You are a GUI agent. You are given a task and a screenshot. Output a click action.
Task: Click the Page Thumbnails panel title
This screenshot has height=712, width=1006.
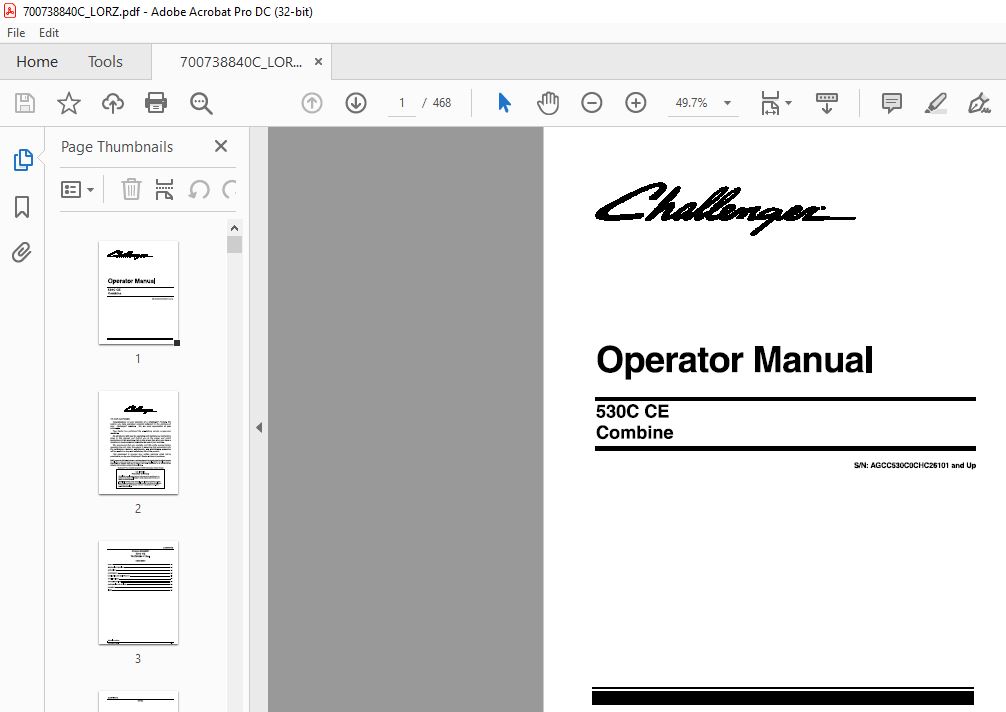tap(117, 147)
